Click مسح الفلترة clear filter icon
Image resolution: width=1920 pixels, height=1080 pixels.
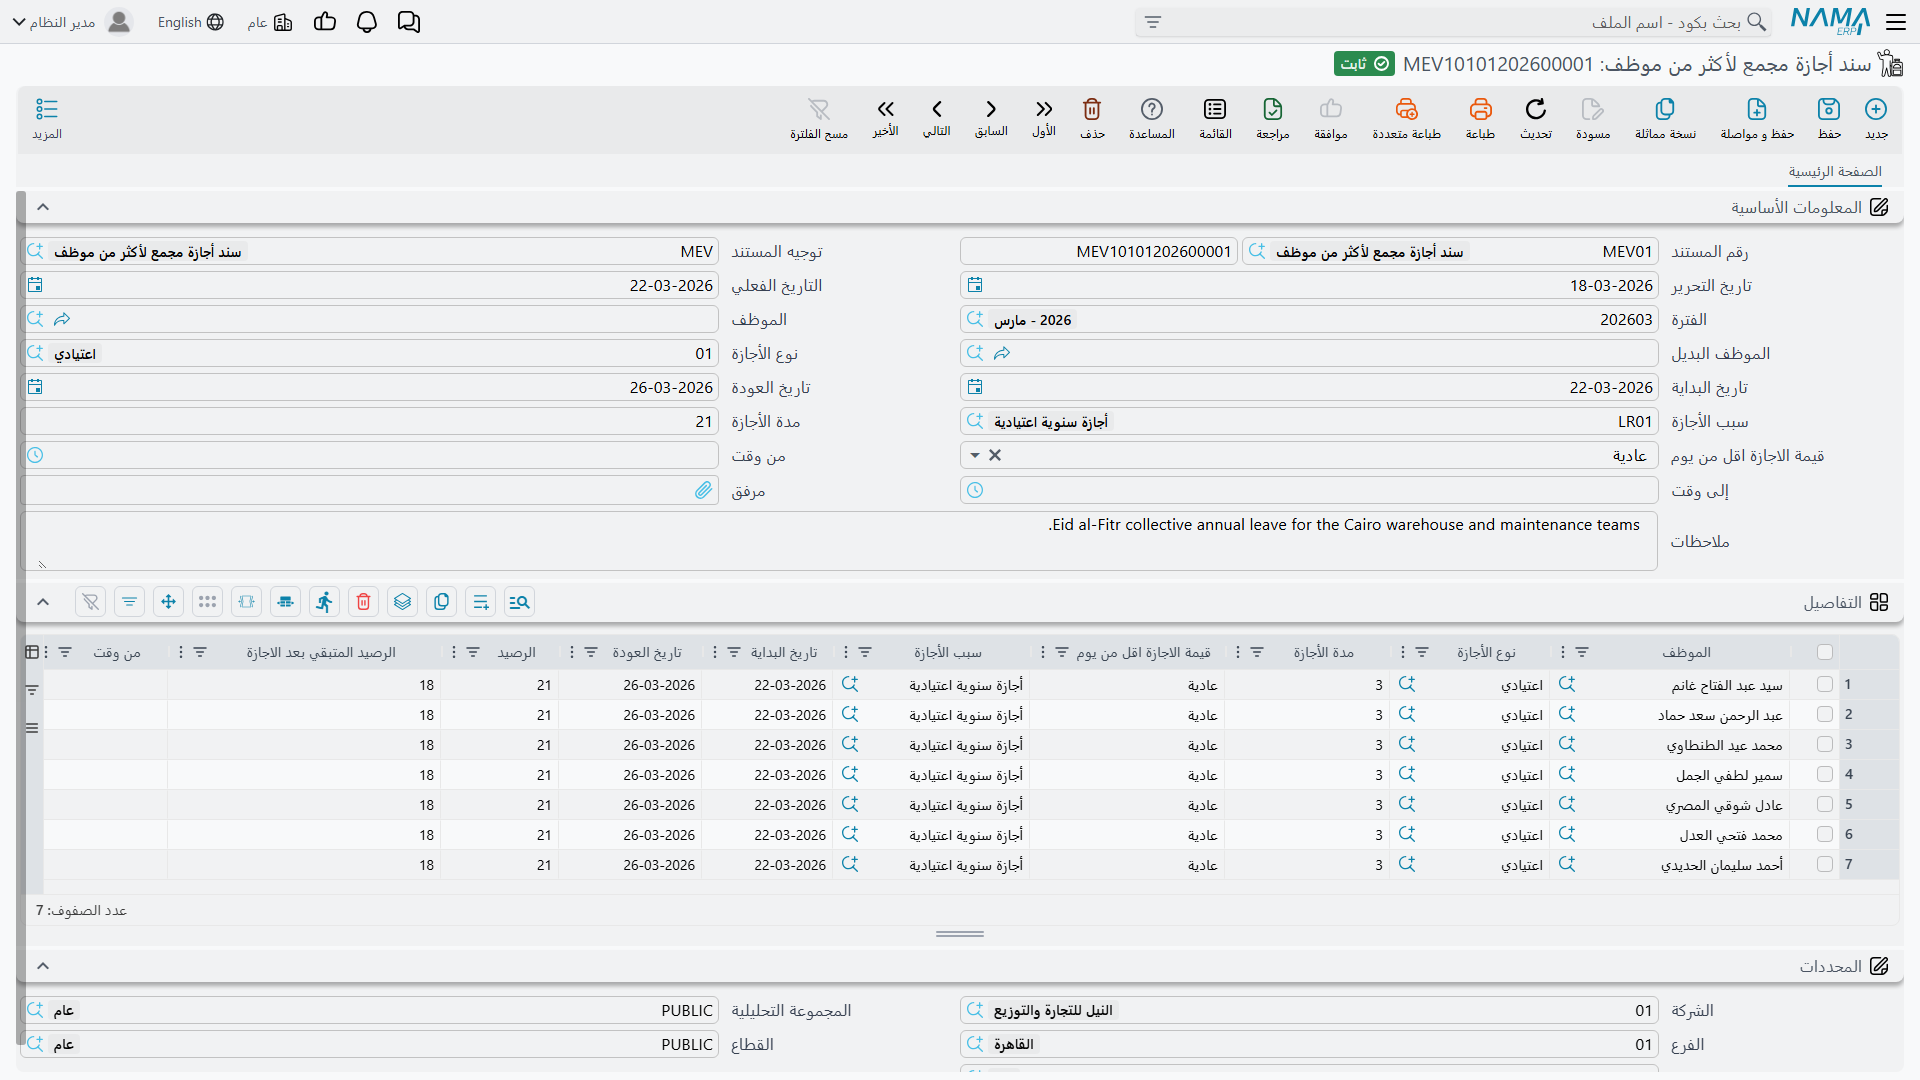tap(819, 109)
